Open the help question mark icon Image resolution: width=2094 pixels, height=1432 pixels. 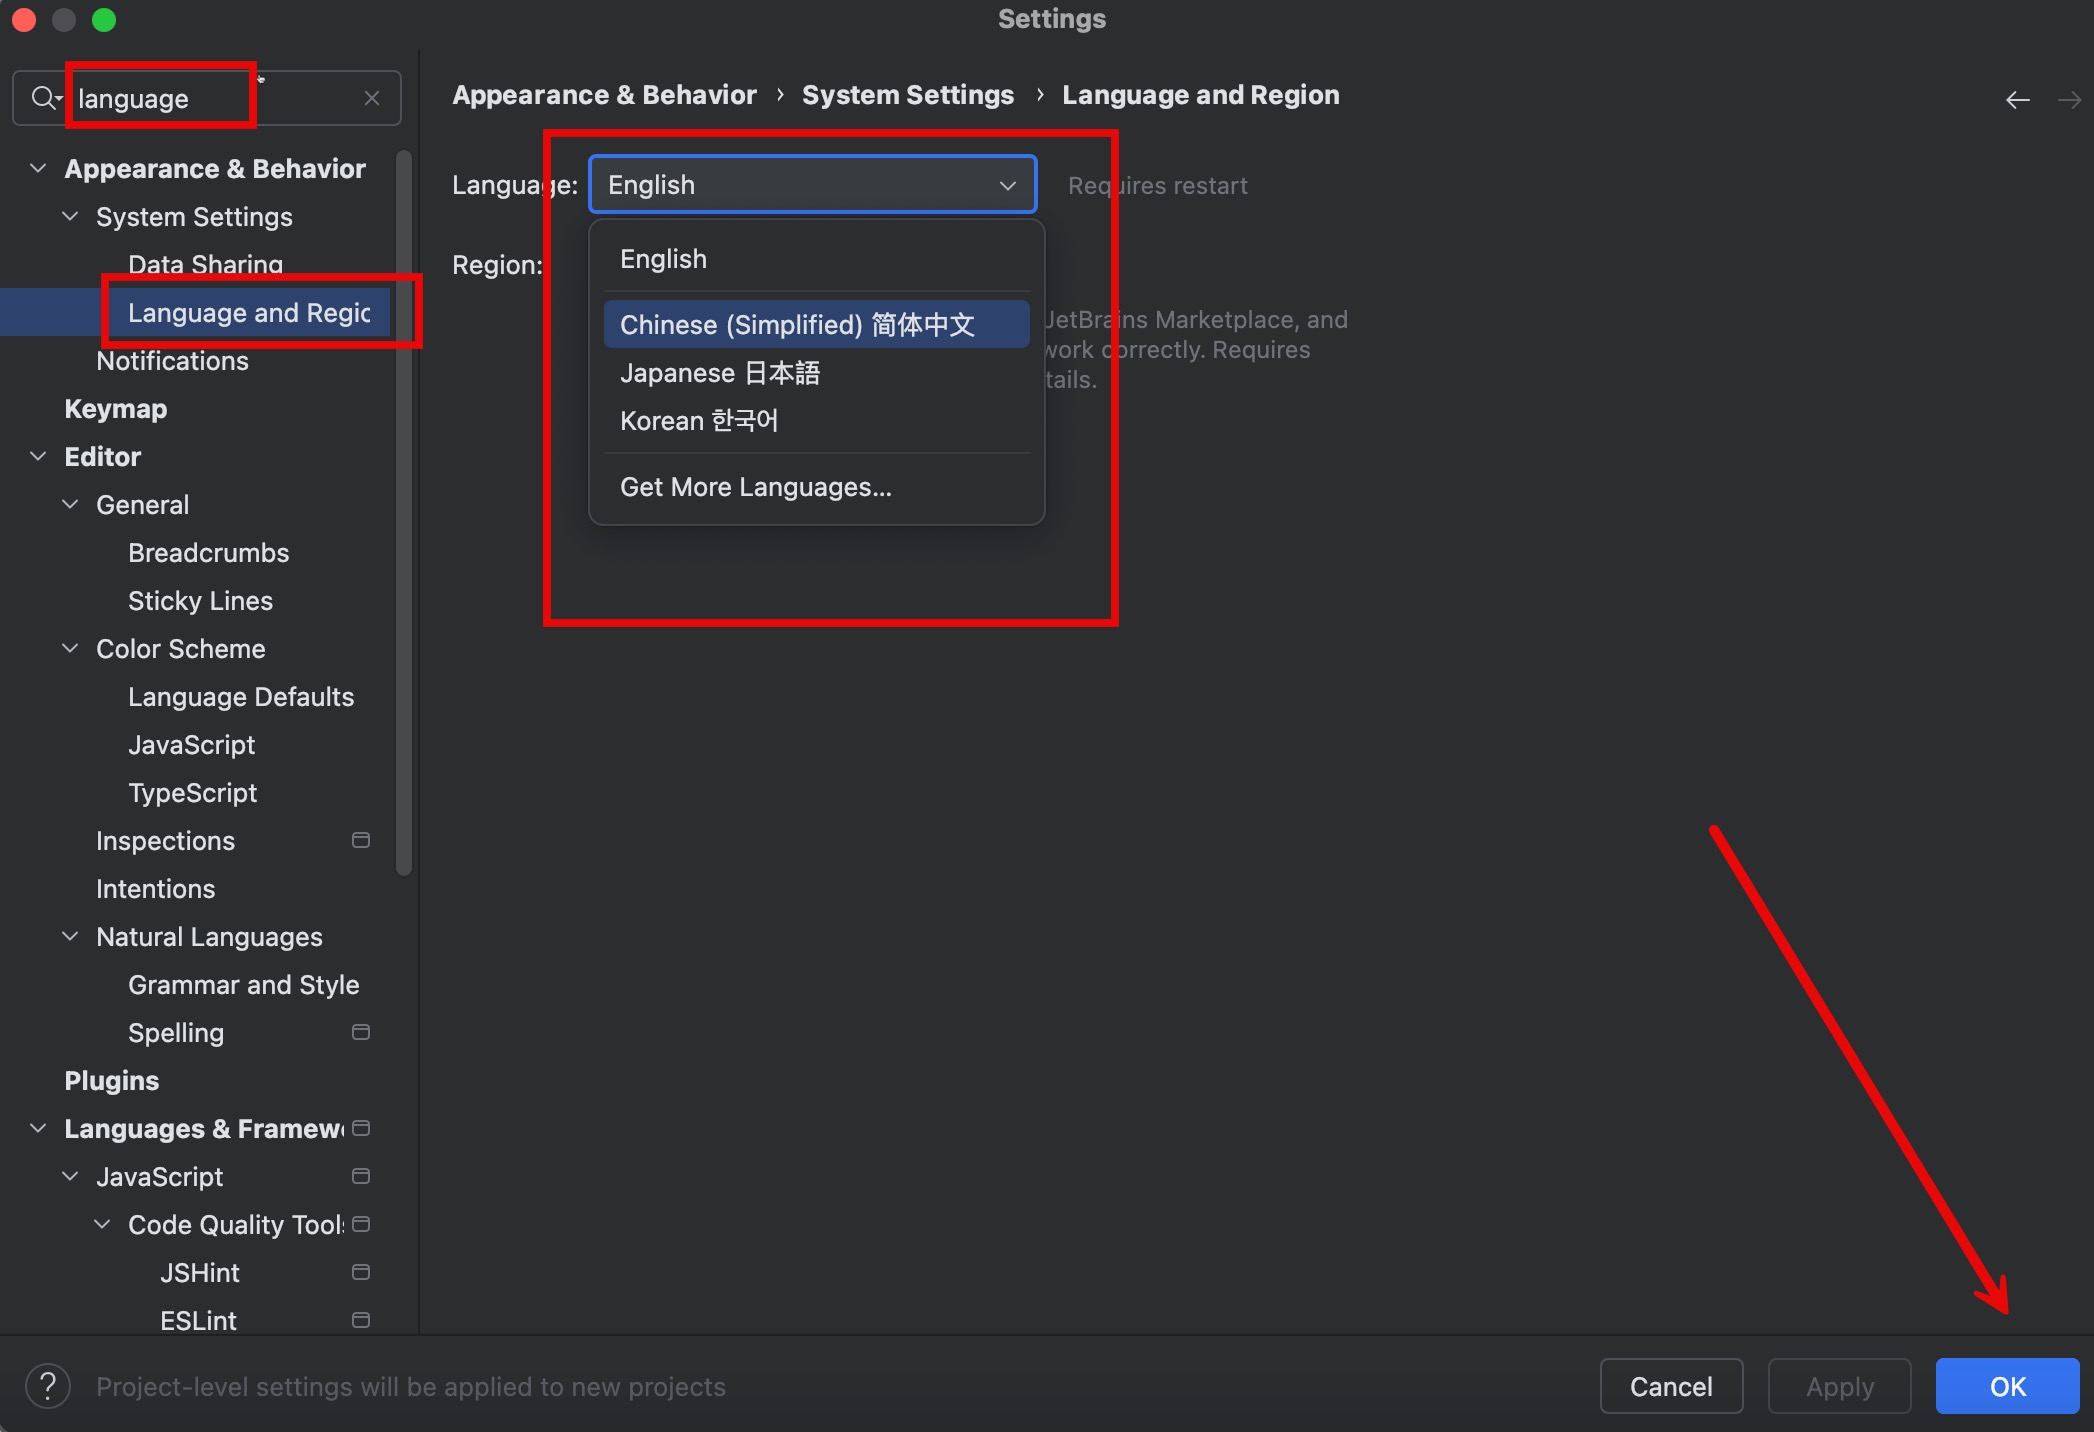pos(48,1386)
